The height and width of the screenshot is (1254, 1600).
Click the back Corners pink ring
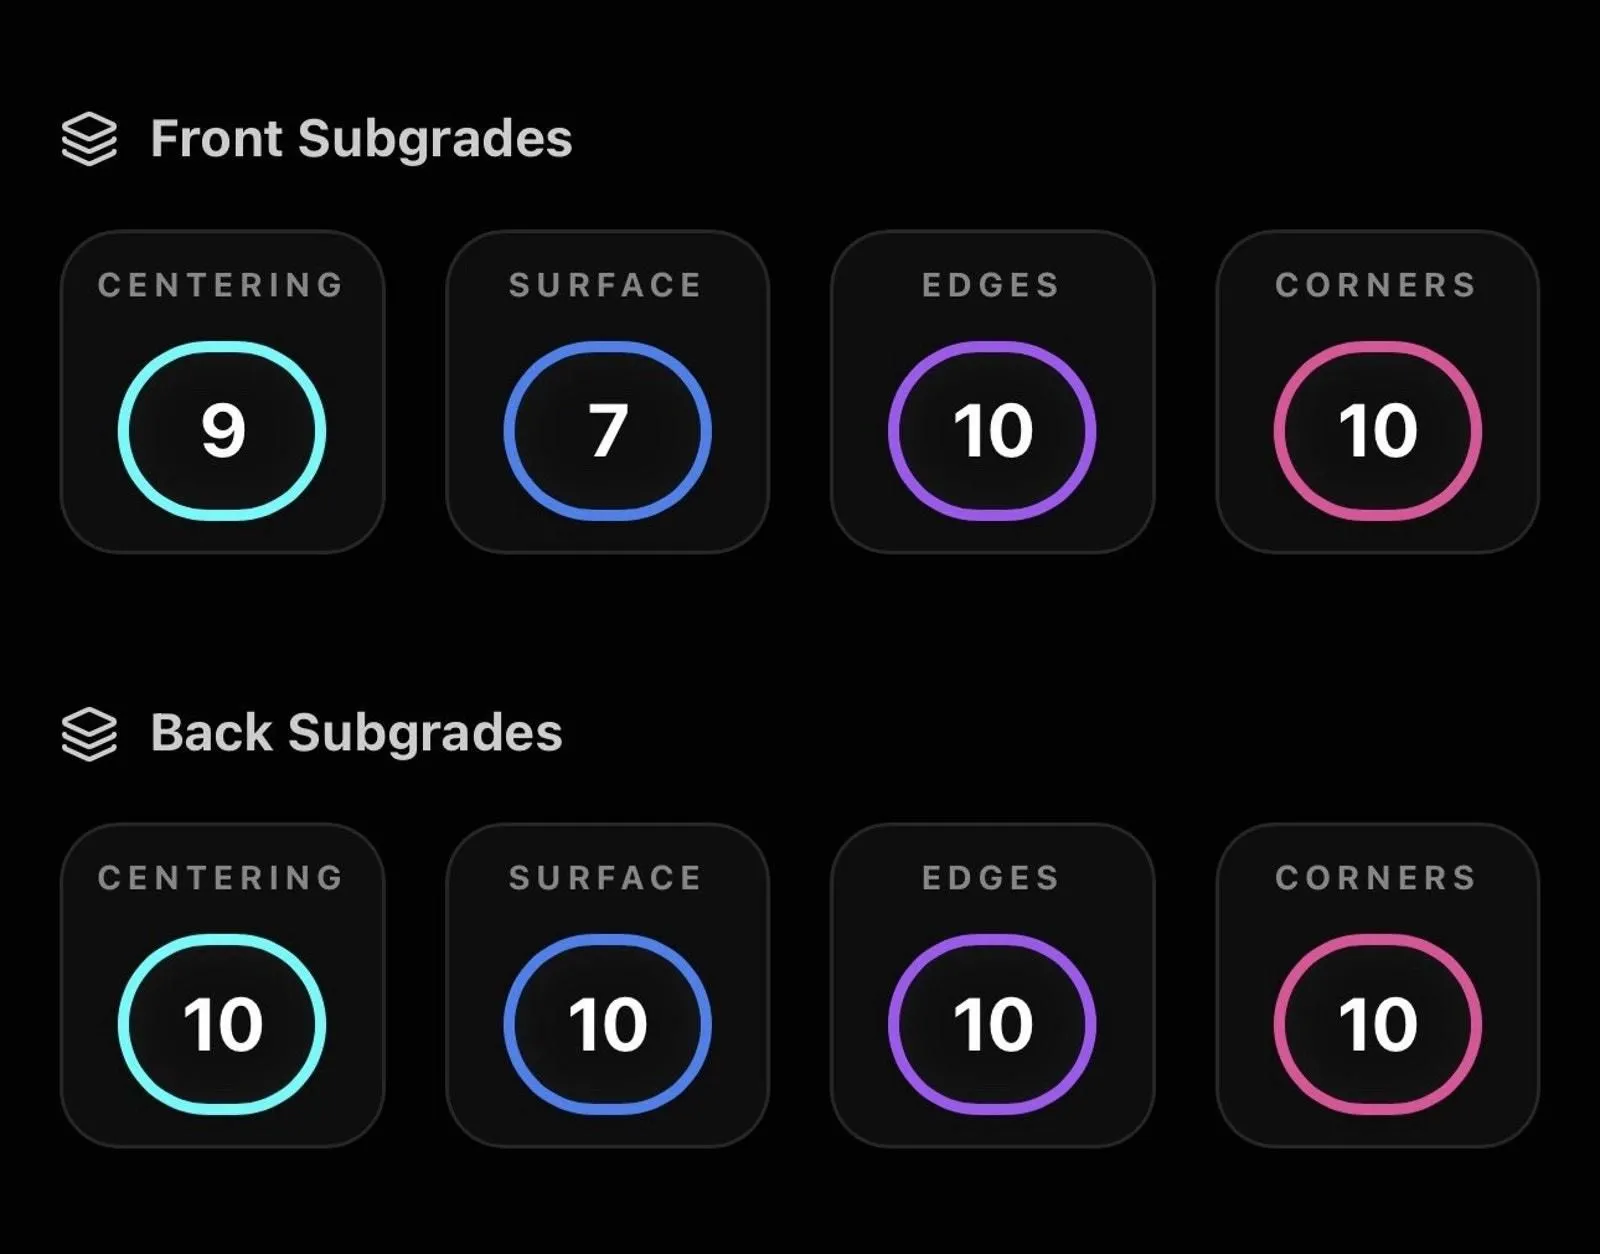1378,1024
